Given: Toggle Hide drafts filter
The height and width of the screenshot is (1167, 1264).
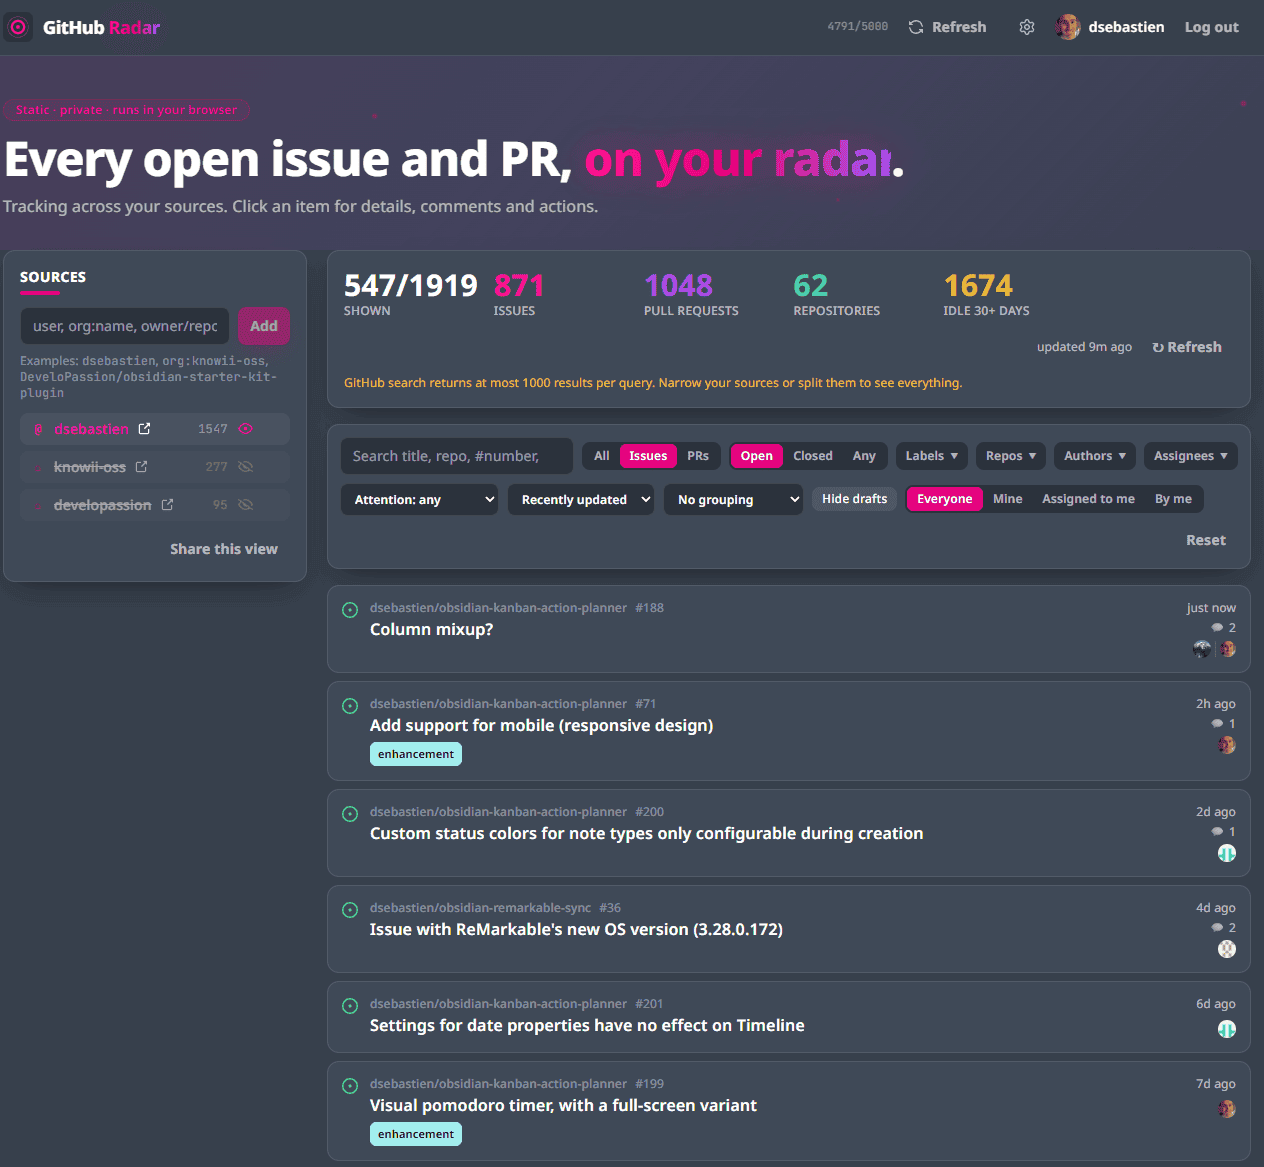Looking at the screenshot, I should point(854,499).
